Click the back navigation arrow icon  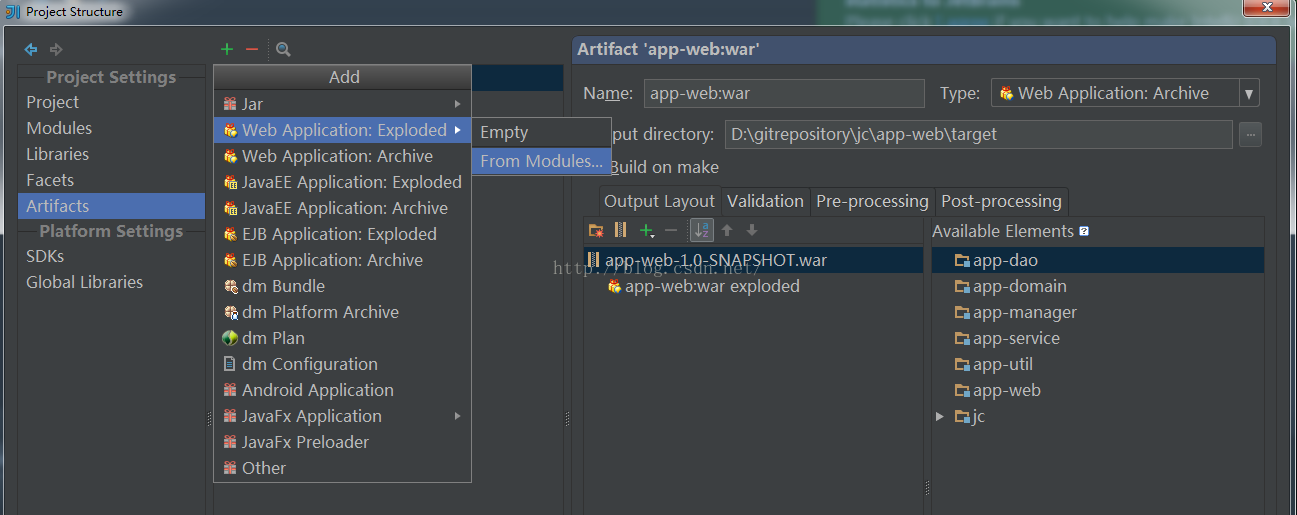[x=31, y=49]
